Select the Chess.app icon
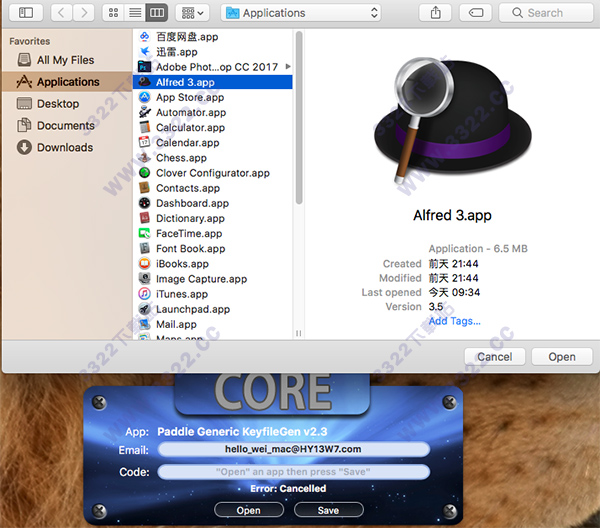 pos(144,158)
